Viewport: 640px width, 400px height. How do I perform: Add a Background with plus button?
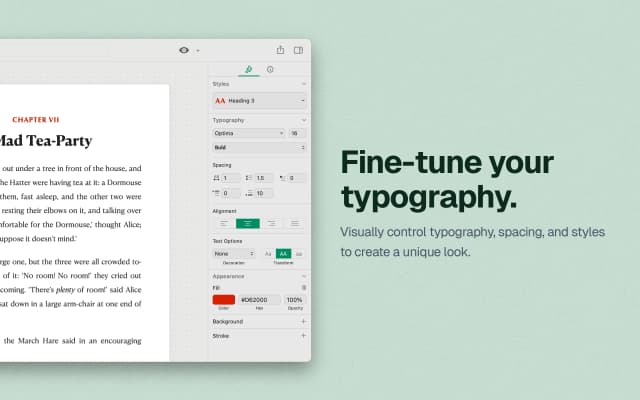click(x=303, y=322)
